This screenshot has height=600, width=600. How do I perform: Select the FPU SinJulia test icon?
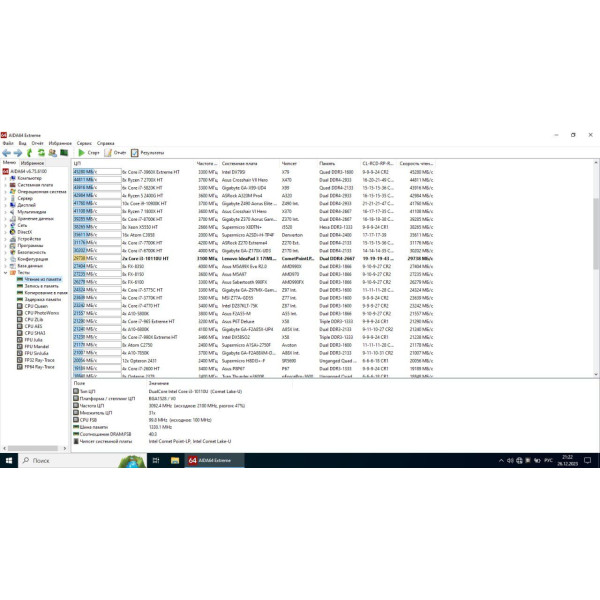tap(20, 353)
